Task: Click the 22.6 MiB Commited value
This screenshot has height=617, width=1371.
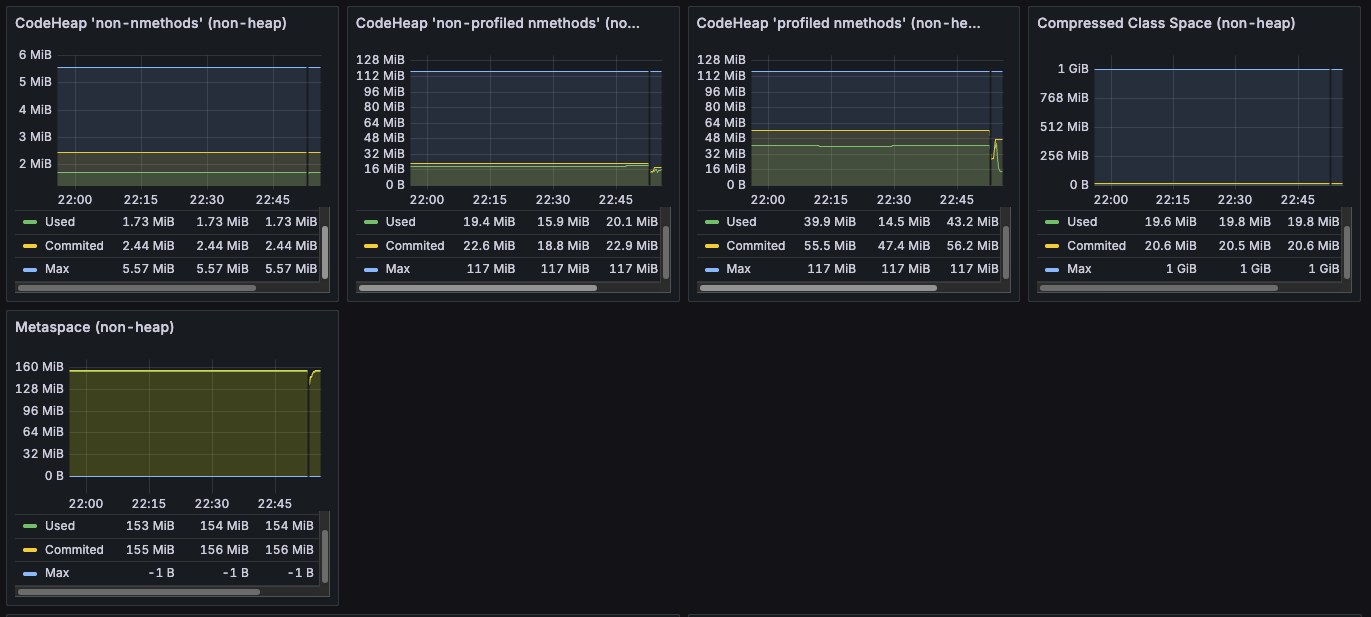Action: (x=489, y=245)
